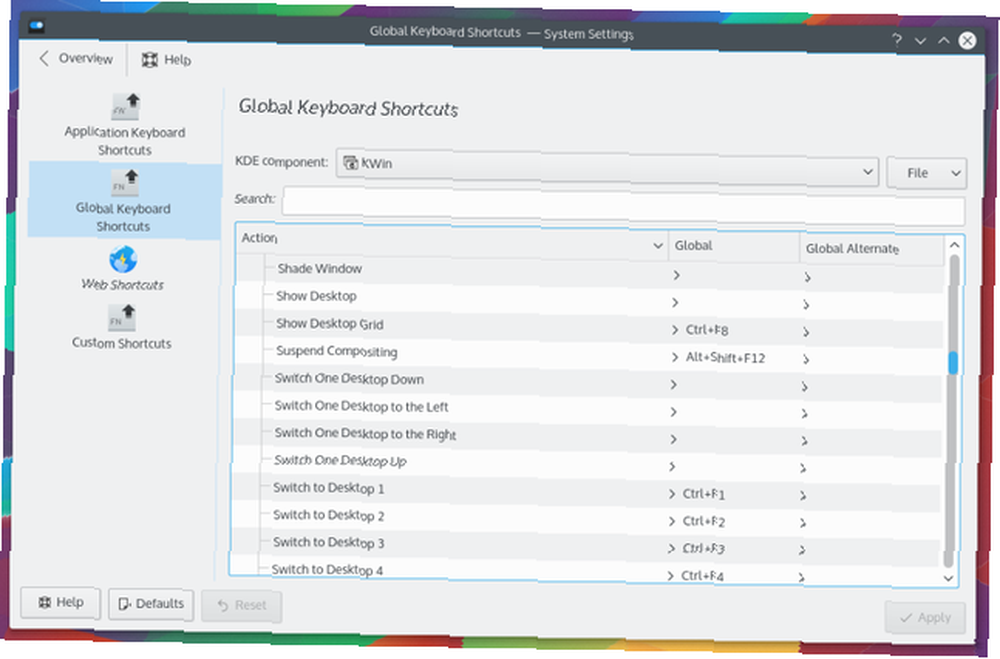Select Switch One Desktop to the Left
Image resolution: width=1000 pixels, height=659 pixels.
tap(361, 406)
